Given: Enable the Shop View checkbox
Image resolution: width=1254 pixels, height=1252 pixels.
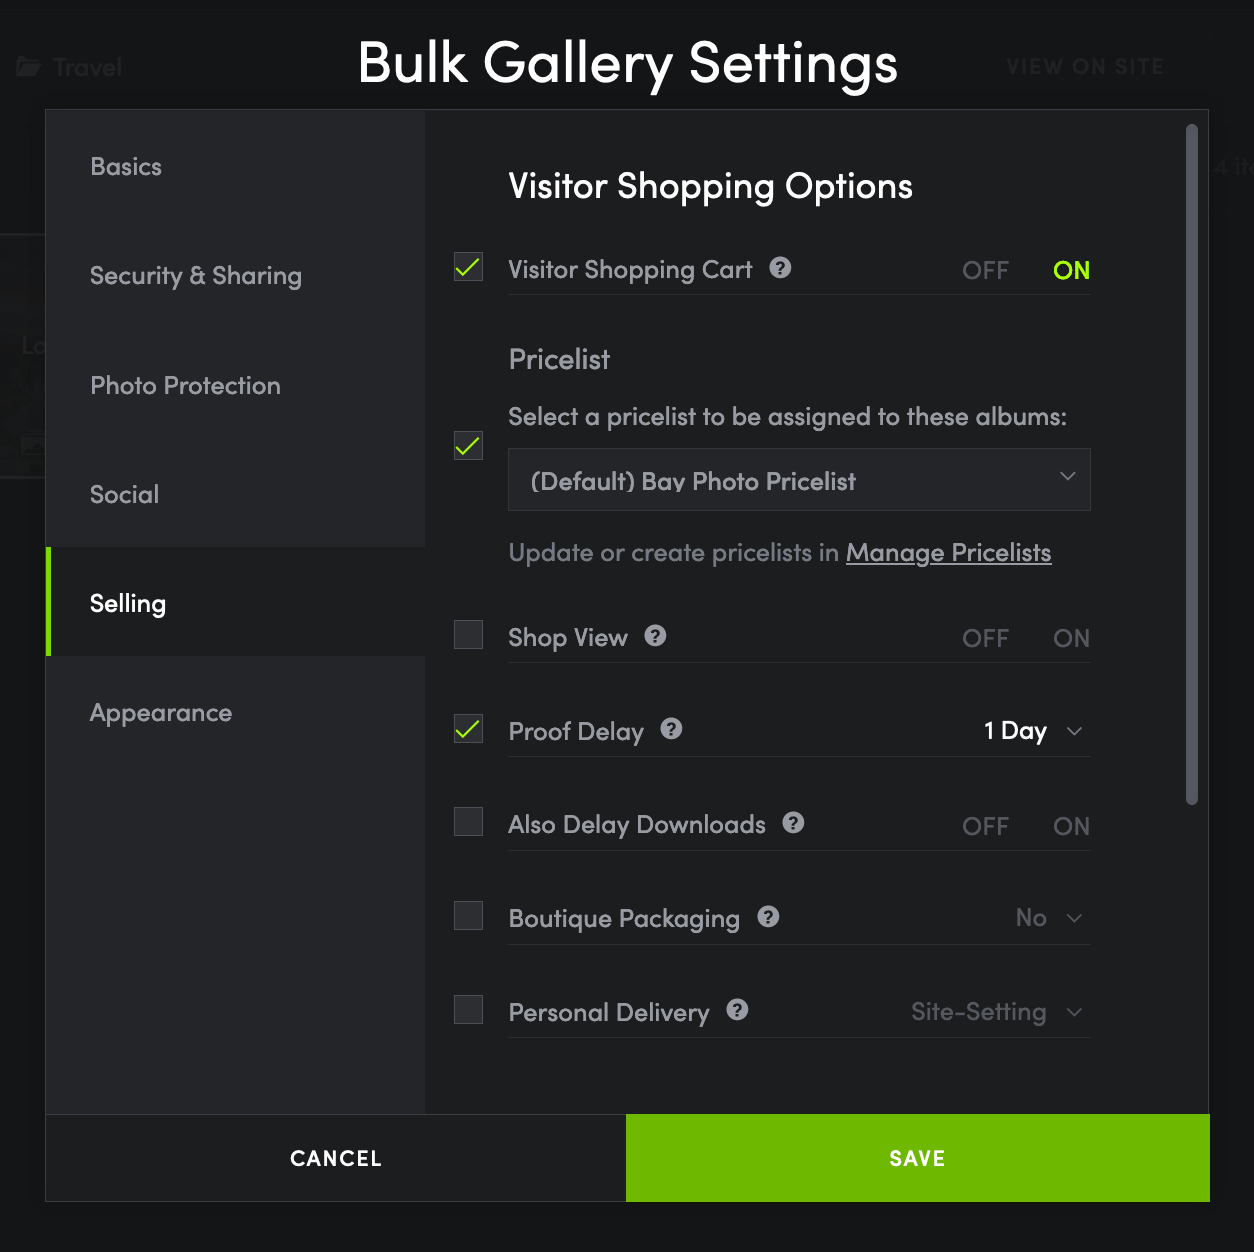Looking at the screenshot, I should click(x=468, y=635).
